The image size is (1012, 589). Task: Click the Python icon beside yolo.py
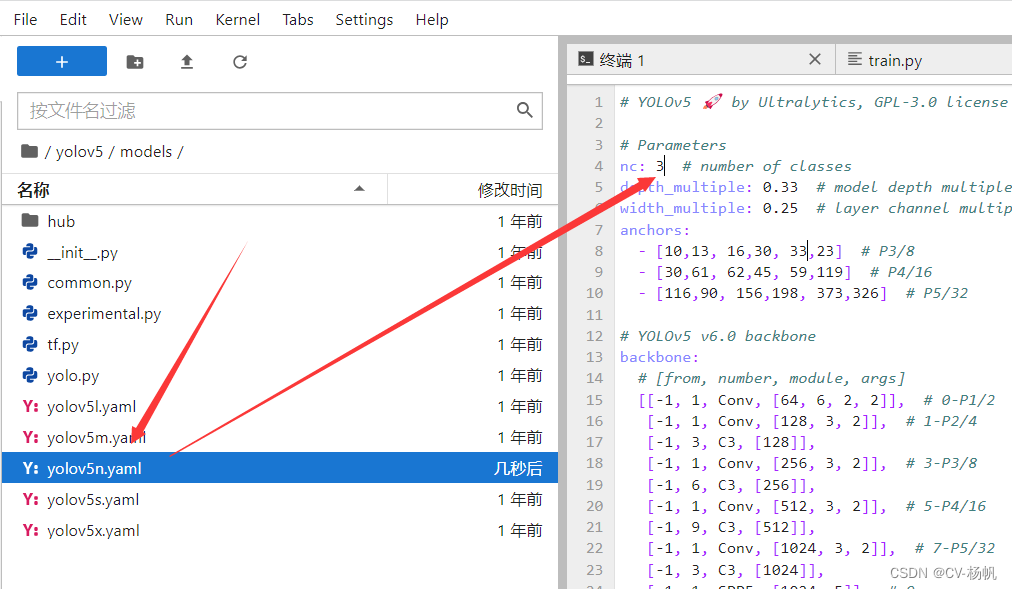tap(30, 375)
